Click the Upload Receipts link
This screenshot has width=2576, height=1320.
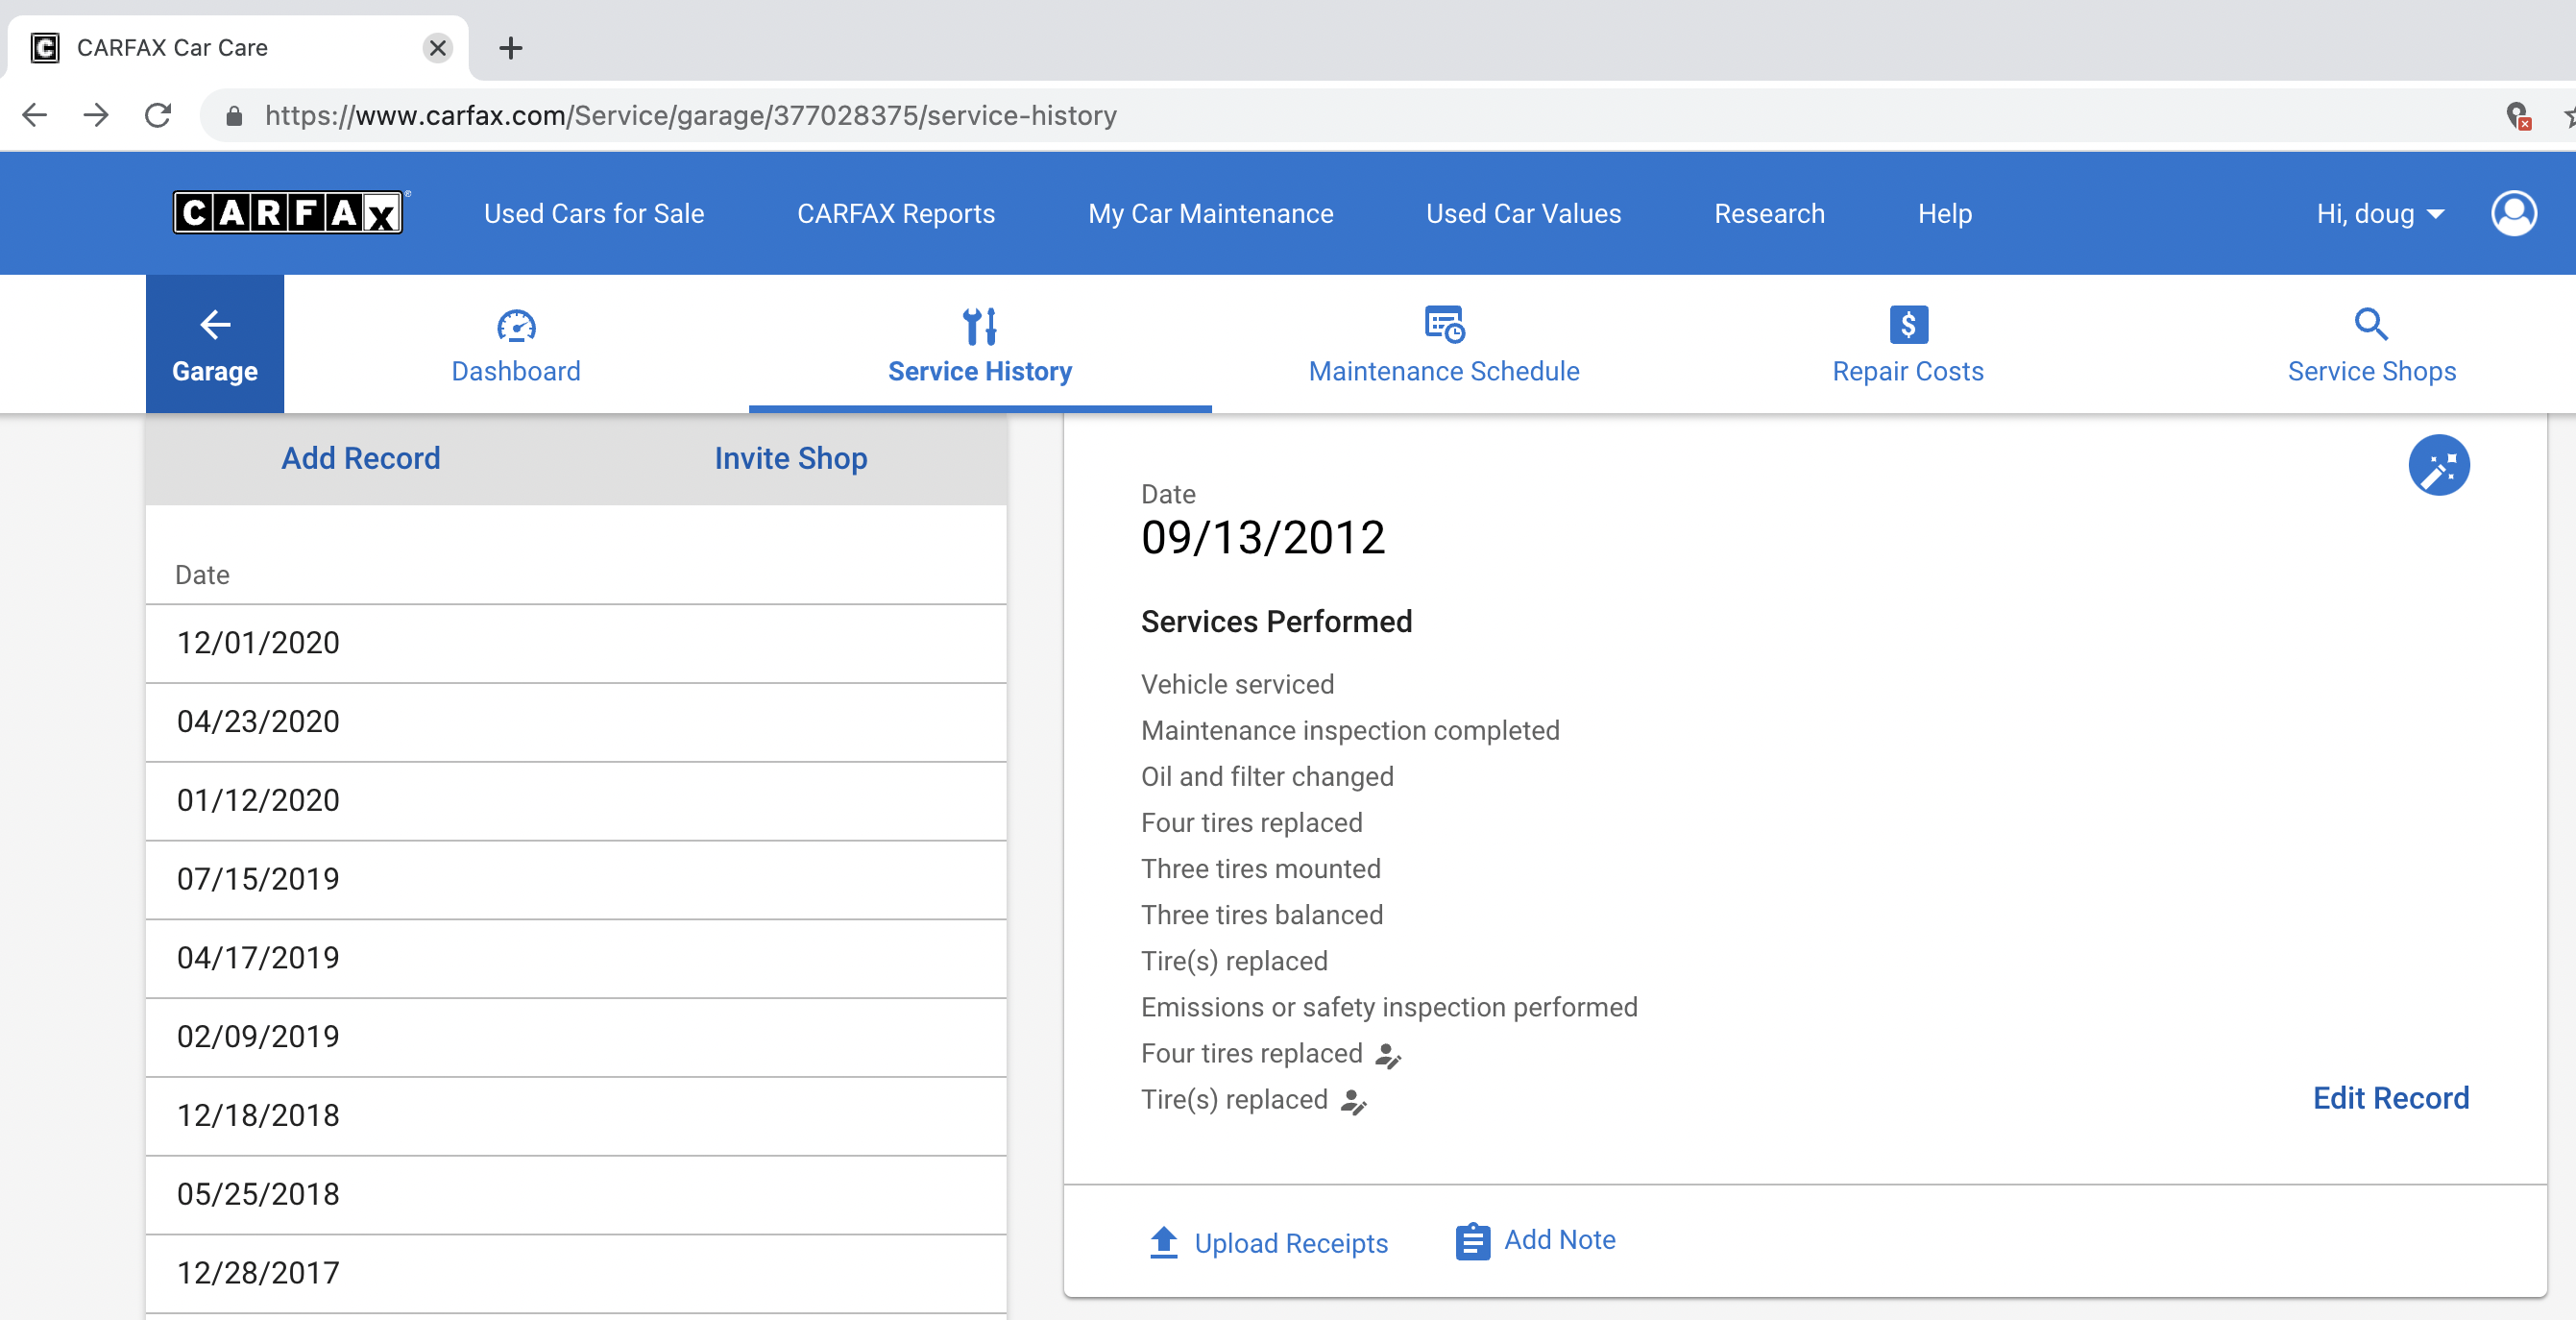(x=1291, y=1243)
